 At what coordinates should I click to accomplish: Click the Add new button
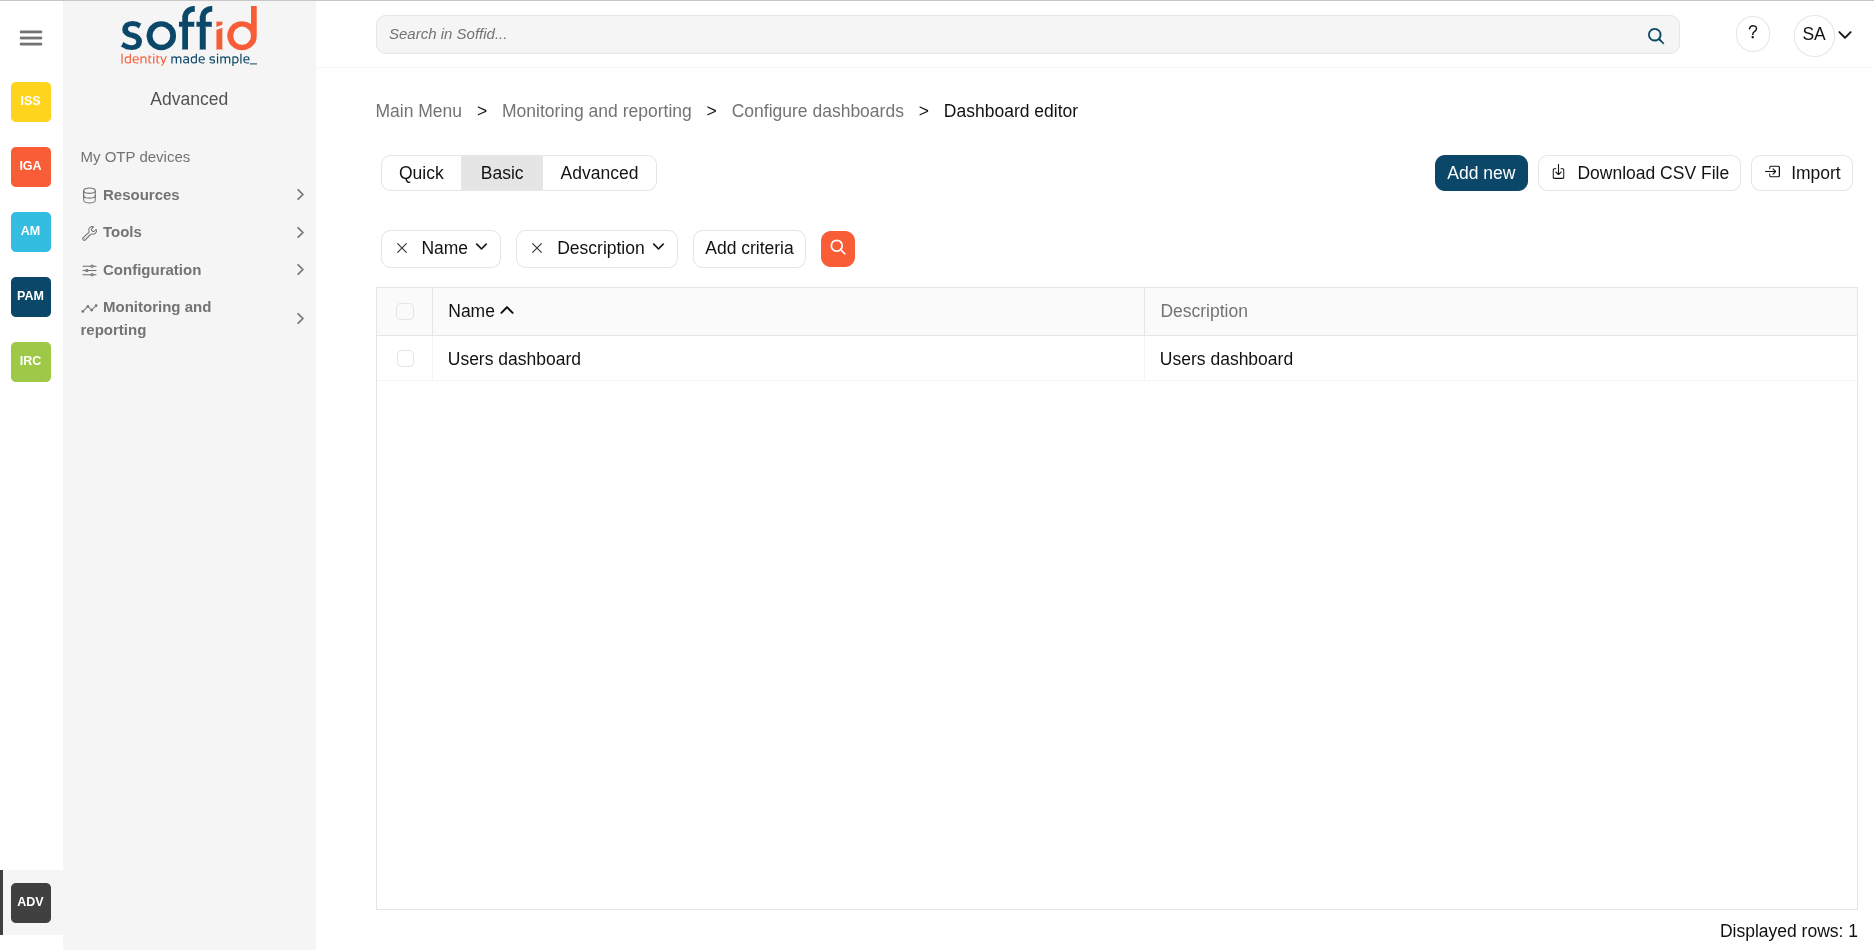point(1480,173)
